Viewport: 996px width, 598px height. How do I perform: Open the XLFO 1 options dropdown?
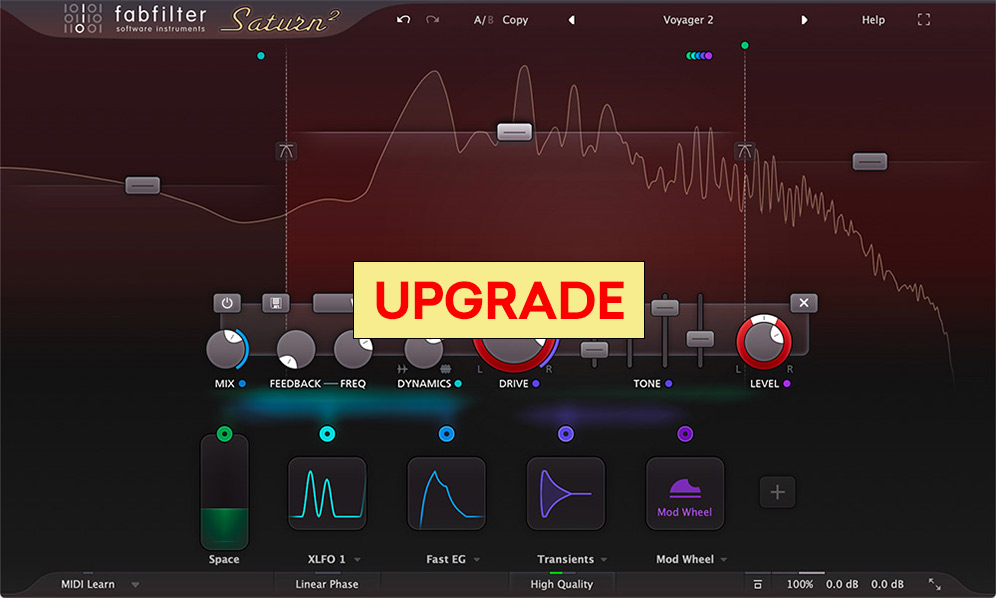pyautogui.click(x=358, y=559)
